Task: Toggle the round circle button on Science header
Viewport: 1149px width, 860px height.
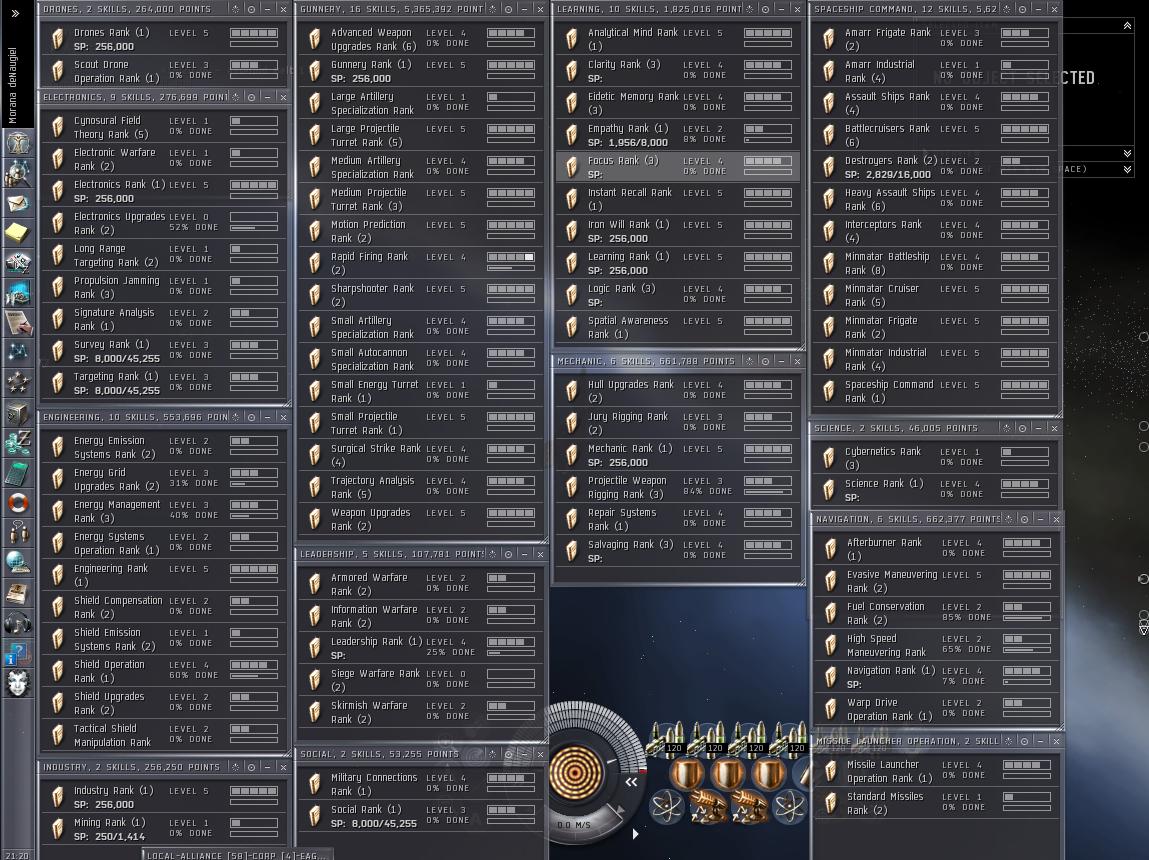Action: coord(1023,428)
